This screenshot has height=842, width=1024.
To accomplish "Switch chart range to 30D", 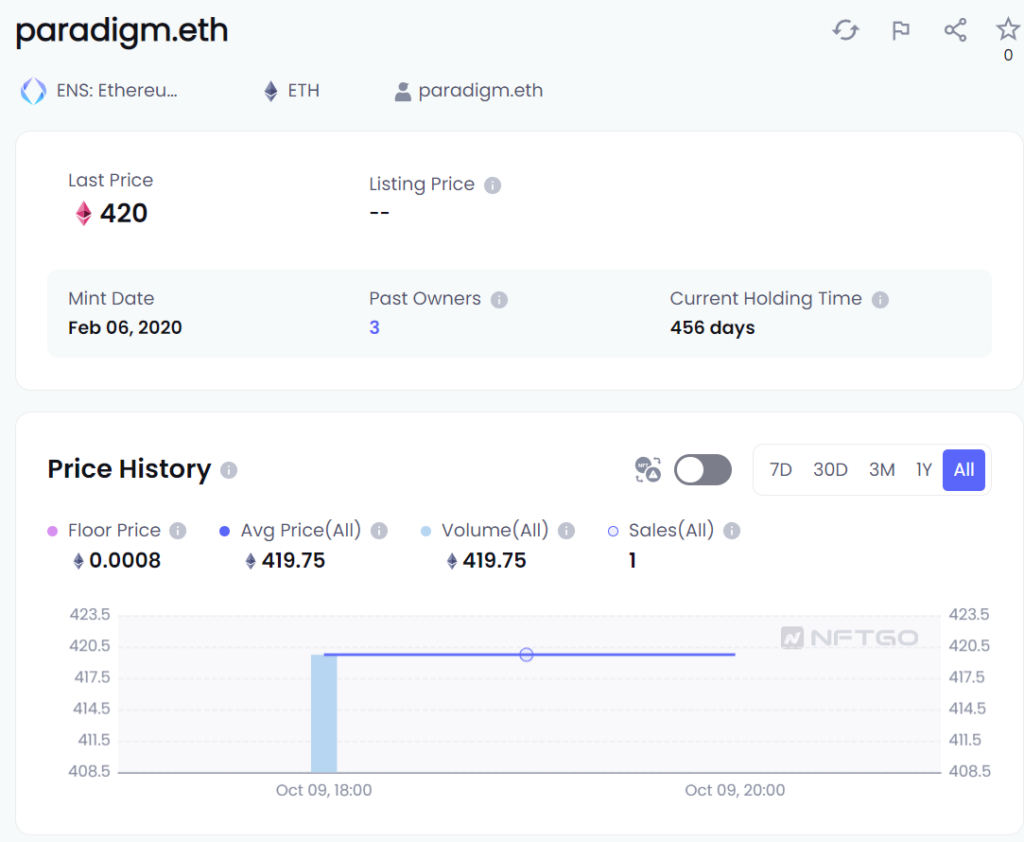I will coord(830,470).
